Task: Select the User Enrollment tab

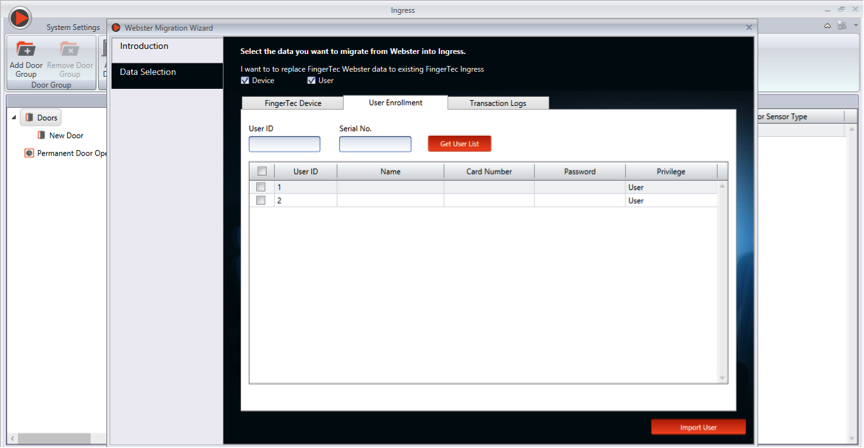Action: pyautogui.click(x=396, y=102)
